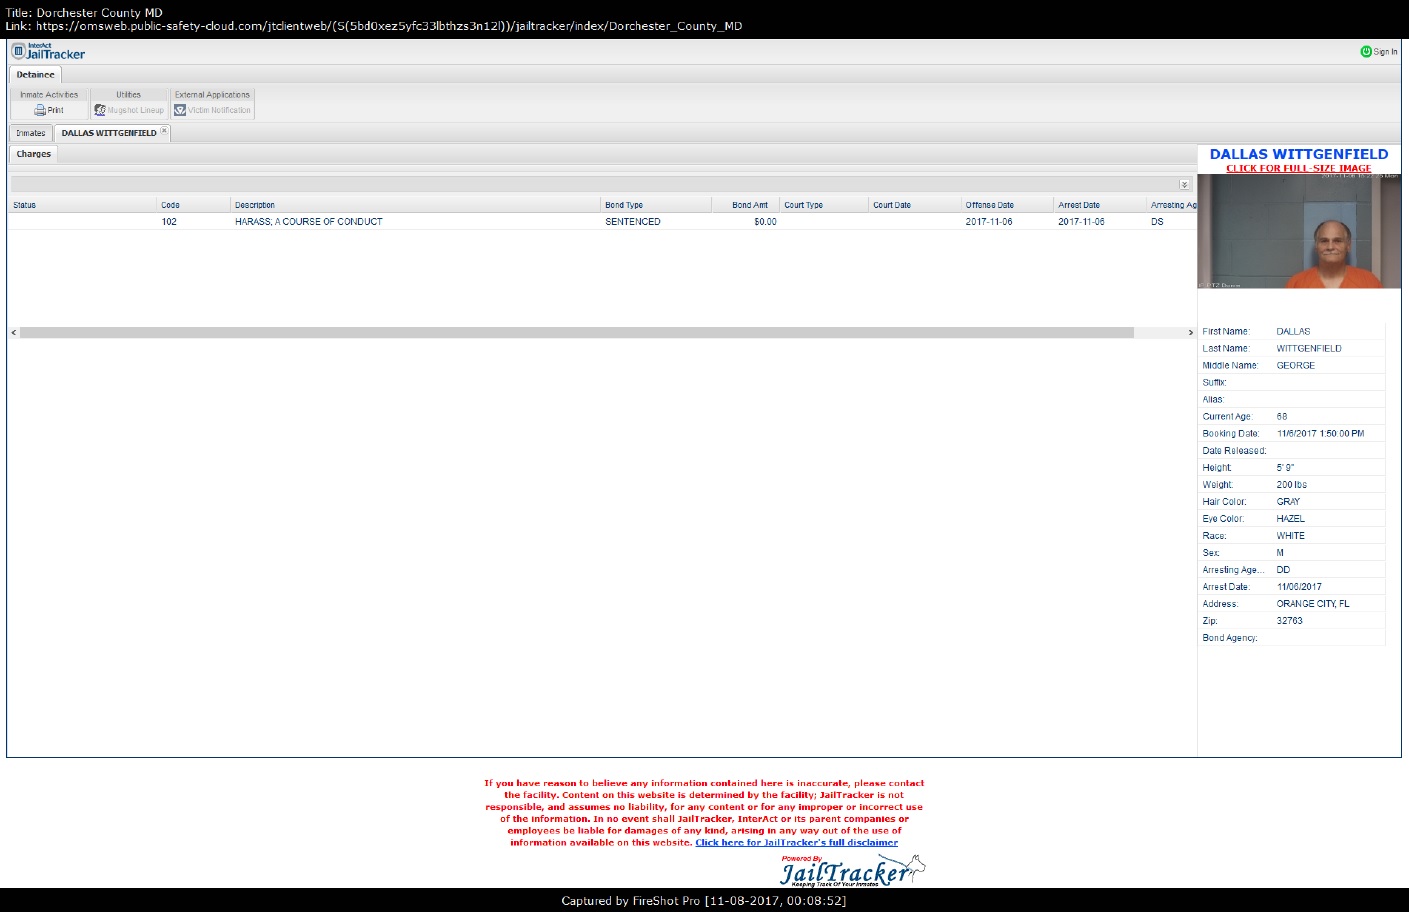Open the Detainee ribbon tab
The width and height of the screenshot is (1409, 912).
pos(35,75)
